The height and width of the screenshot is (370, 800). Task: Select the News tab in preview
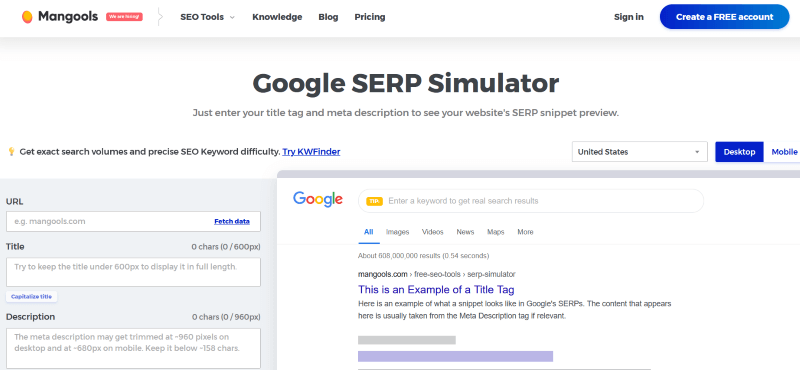(x=465, y=232)
